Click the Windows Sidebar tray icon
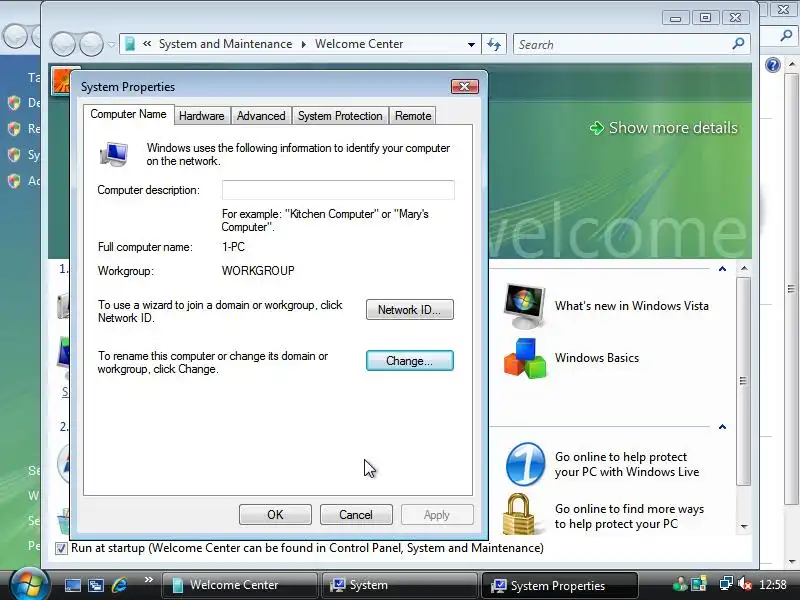Viewport: 800px width, 600px height. pos(699,584)
